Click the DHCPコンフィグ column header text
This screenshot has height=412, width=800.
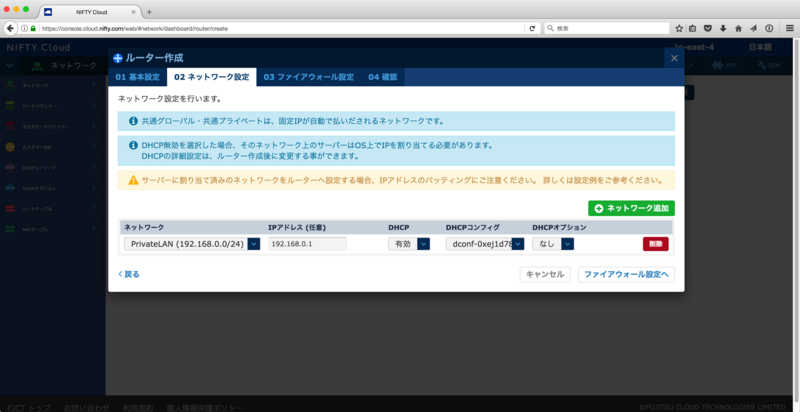pos(472,227)
